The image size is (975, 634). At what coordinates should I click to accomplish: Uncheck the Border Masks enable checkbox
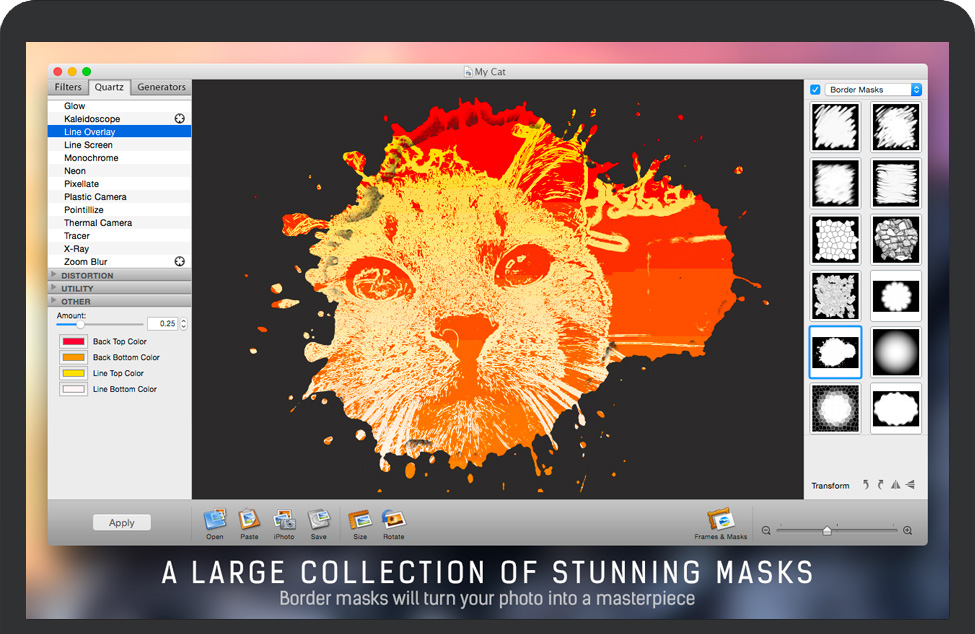point(815,90)
